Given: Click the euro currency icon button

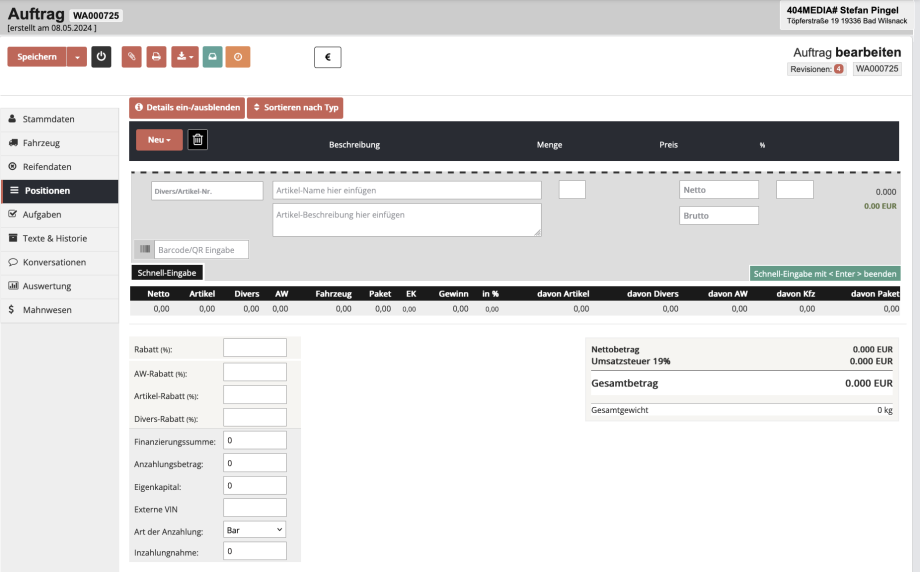Looking at the screenshot, I should pos(327,58).
